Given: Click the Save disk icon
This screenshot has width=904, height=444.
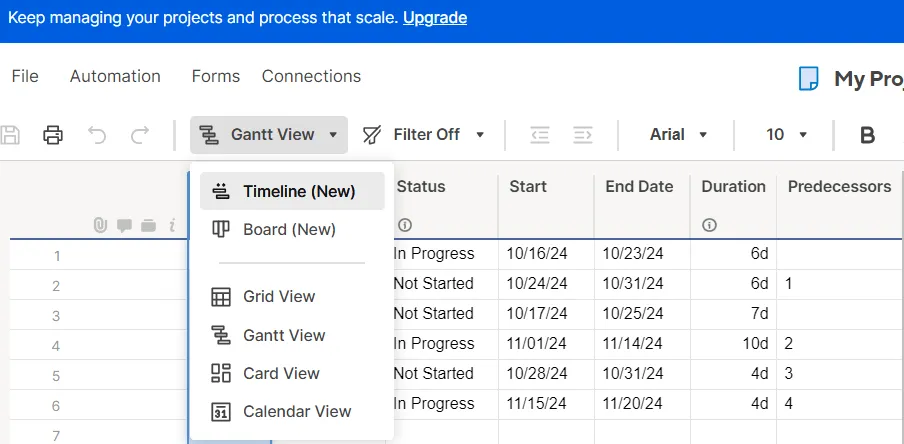Looking at the screenshot, I should (10, 135).
